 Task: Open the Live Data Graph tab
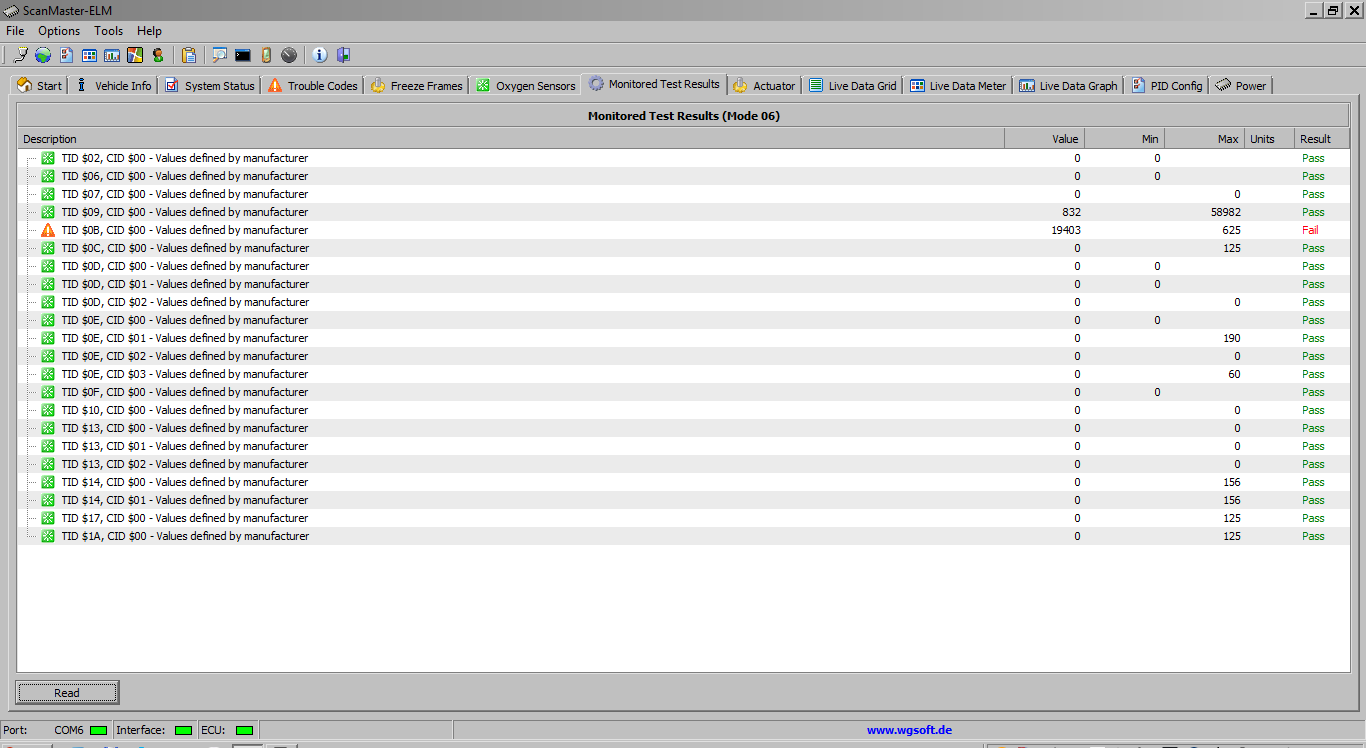pyautogui.click(x=1068, y=86)
